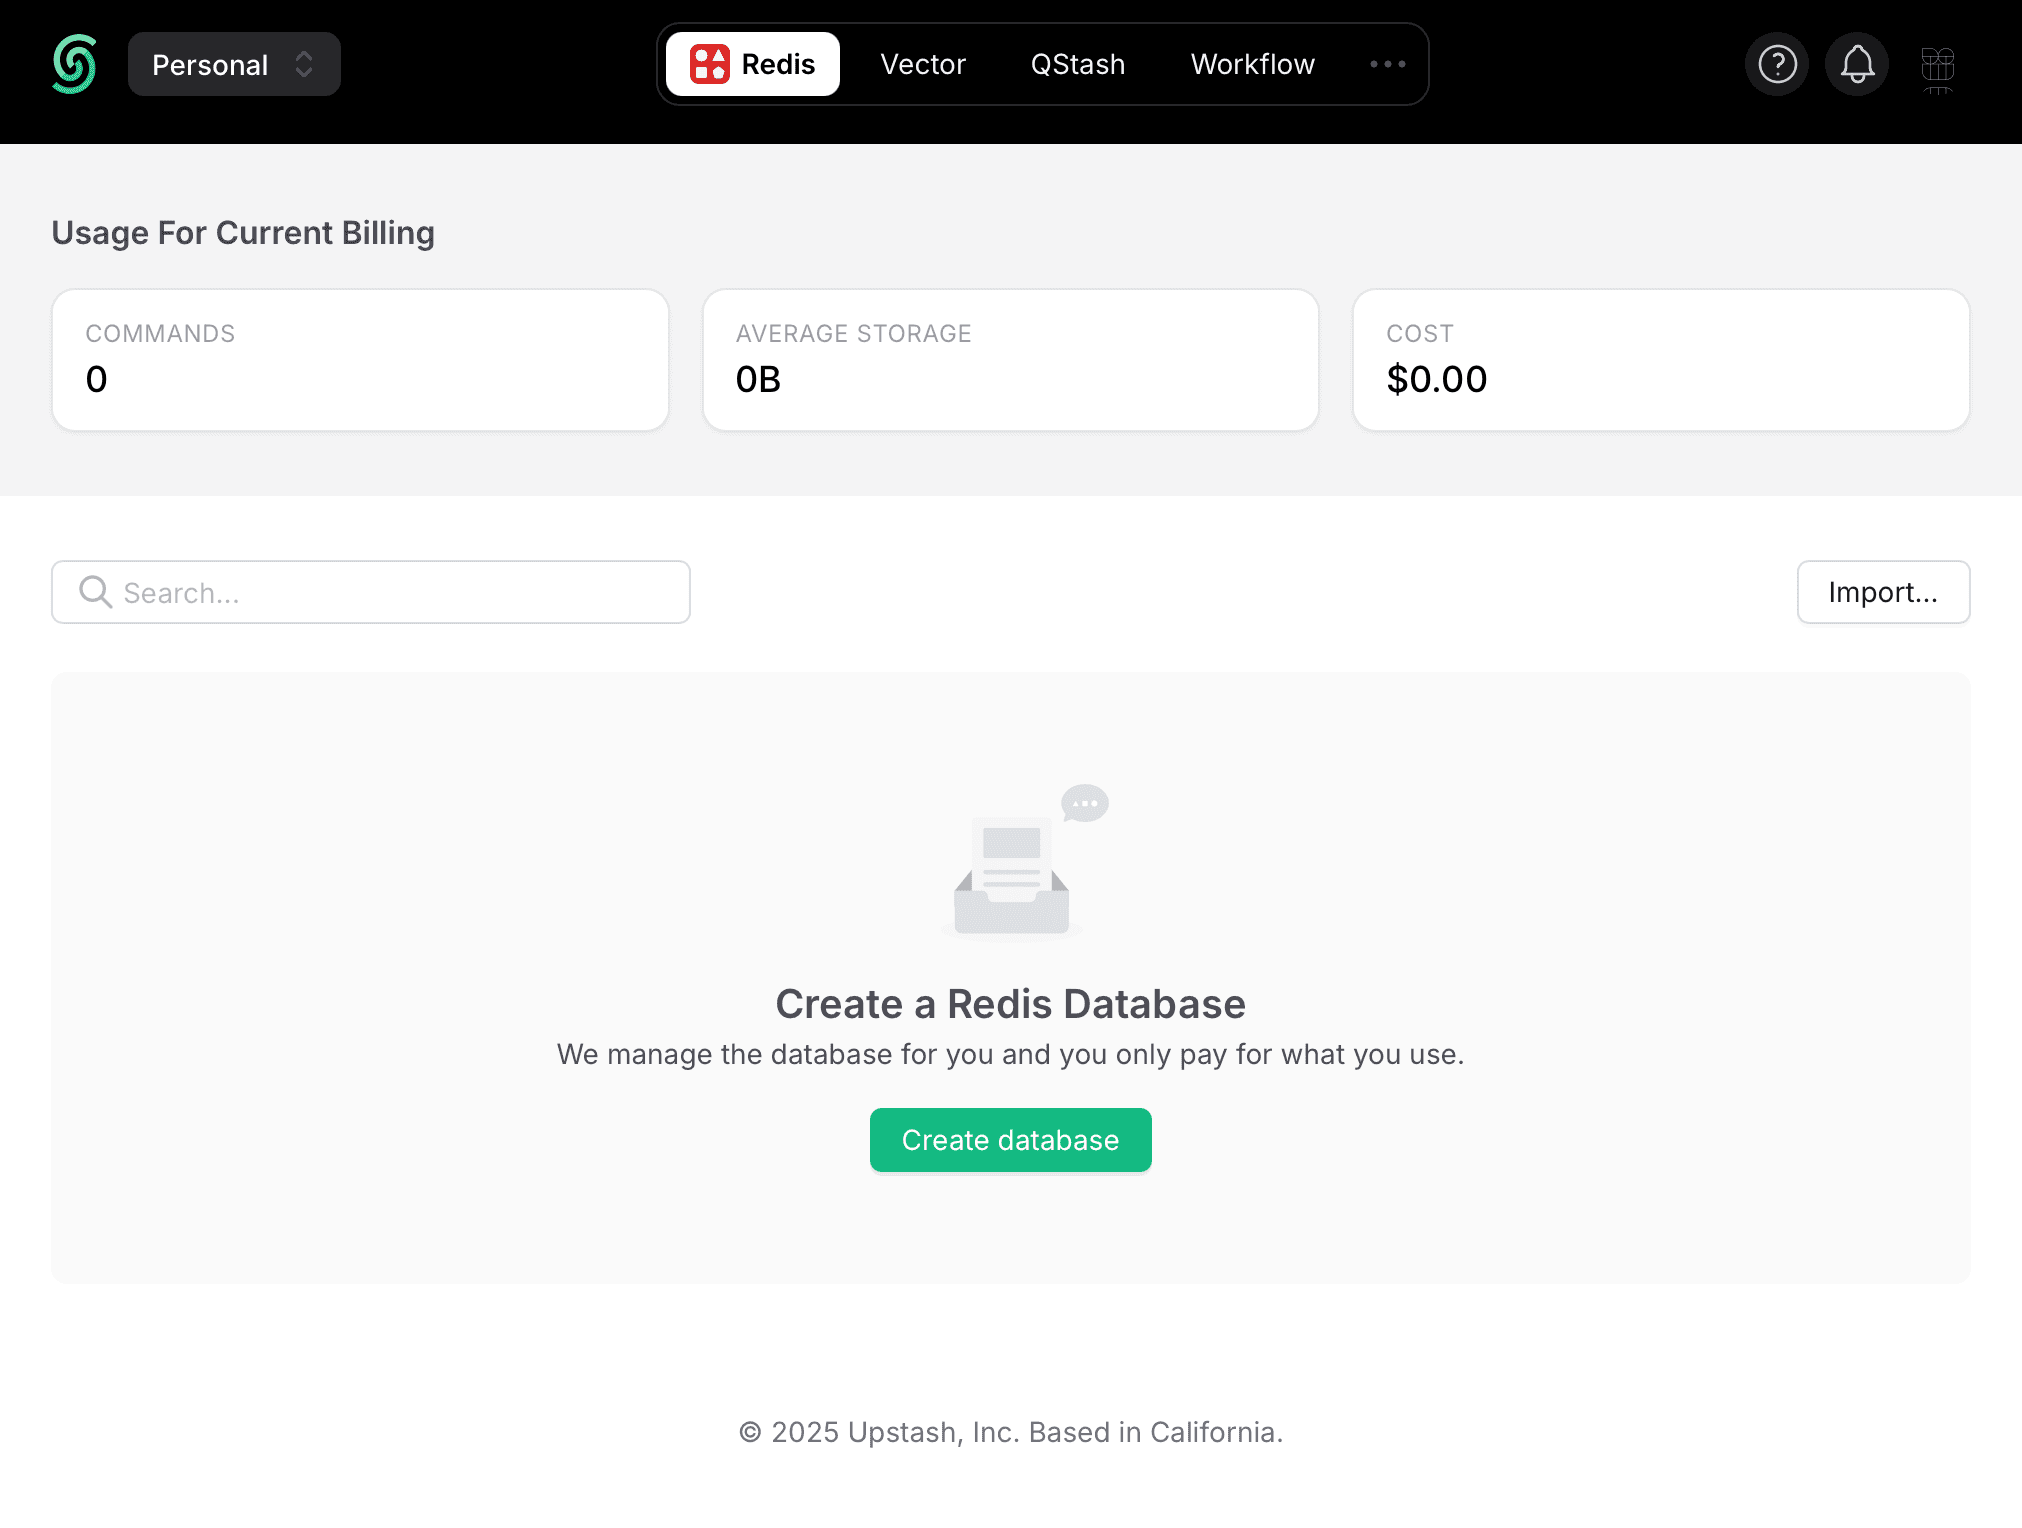Click the Create a Redis Database heading

[1010, 1003]
